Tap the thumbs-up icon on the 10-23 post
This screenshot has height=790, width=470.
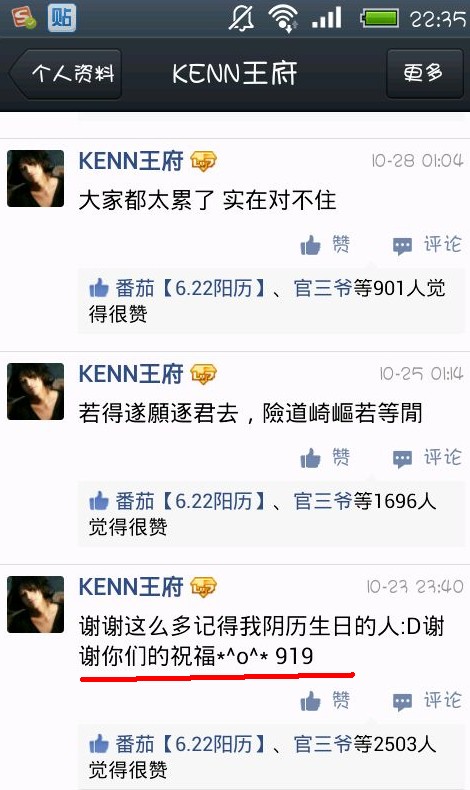click(310, 701)
